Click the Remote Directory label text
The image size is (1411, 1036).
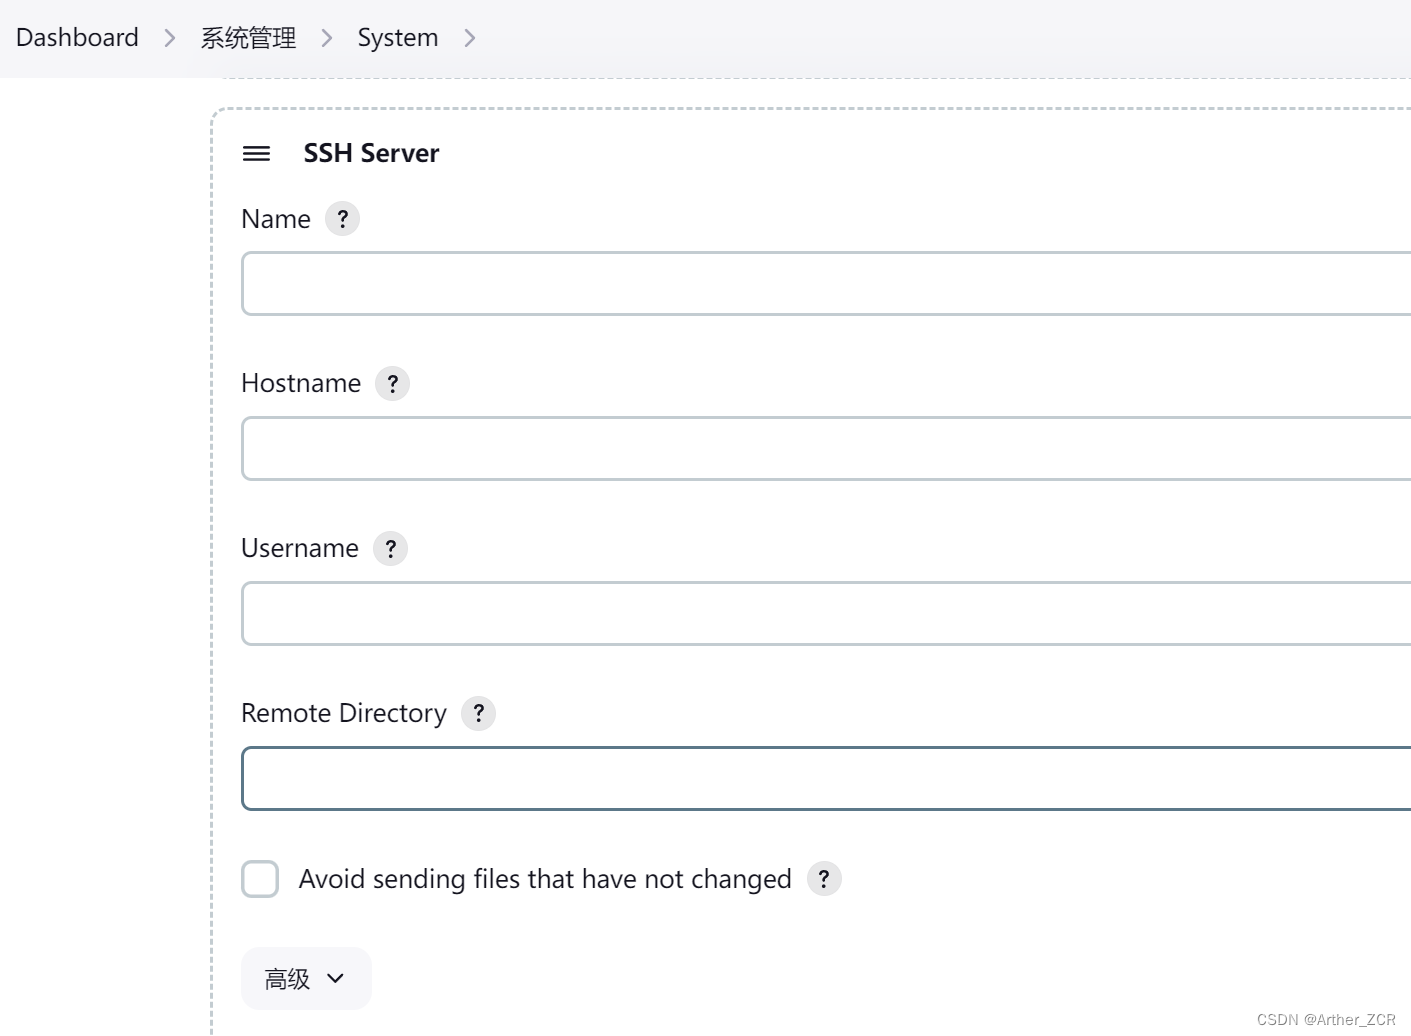coord(344,713)
